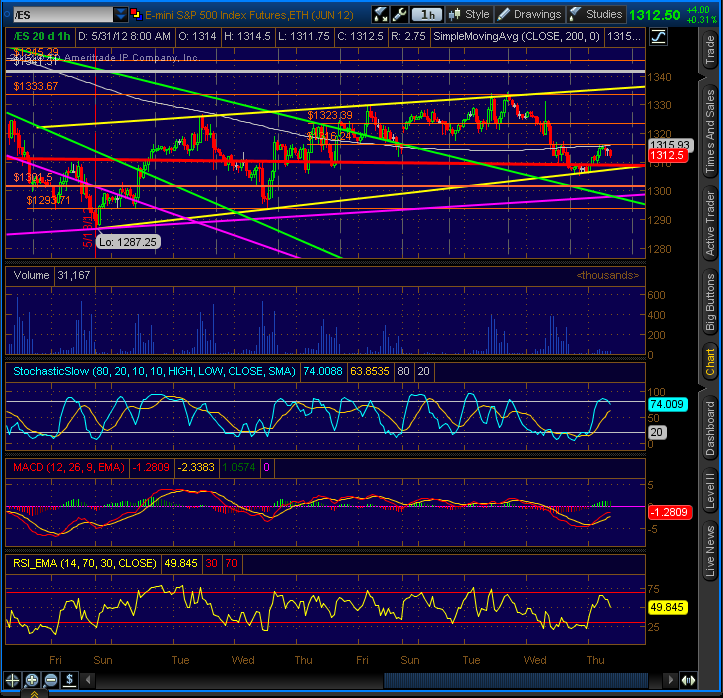The width and height of the screenshot is (723, 698).
Task: Click the expansion area arrows icon at bottom right
Action: [x=688, y=680]
